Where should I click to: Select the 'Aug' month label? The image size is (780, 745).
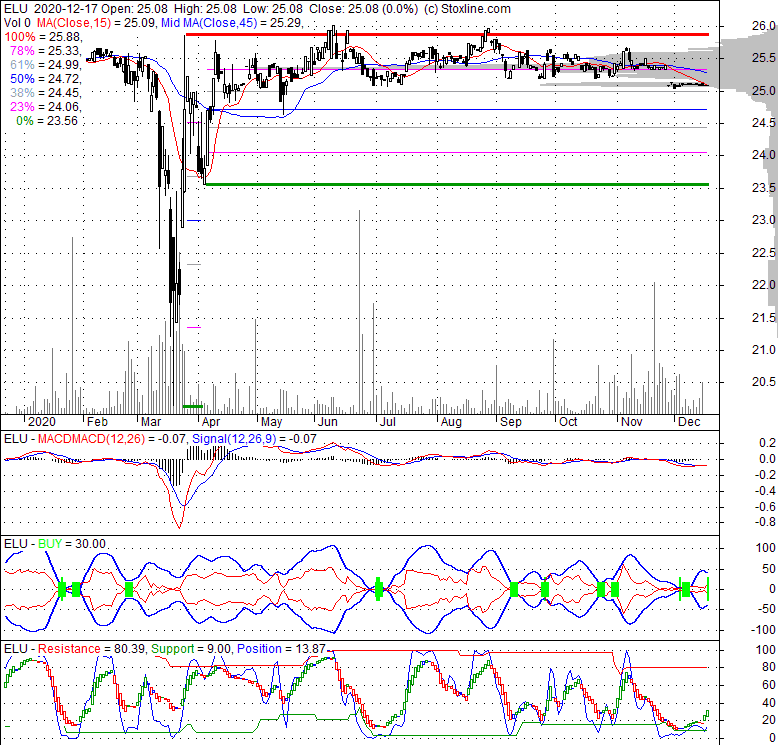coord(451,422)
